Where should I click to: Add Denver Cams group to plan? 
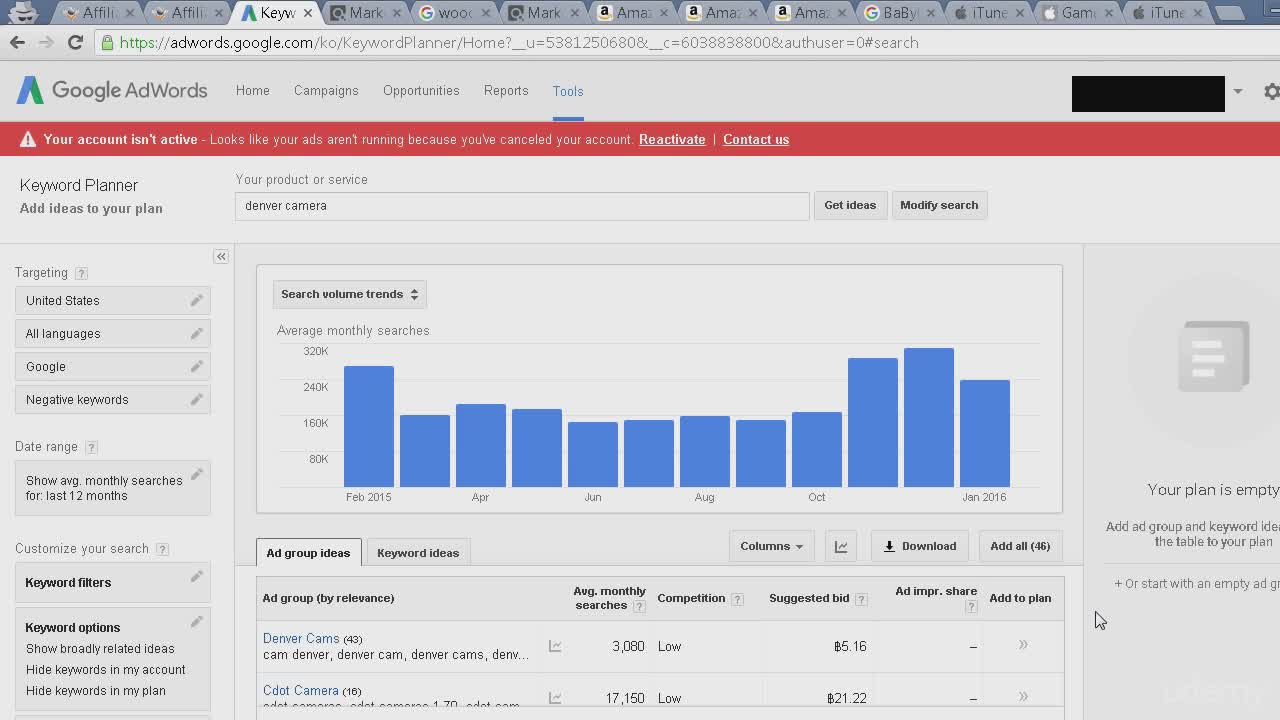1023,645
